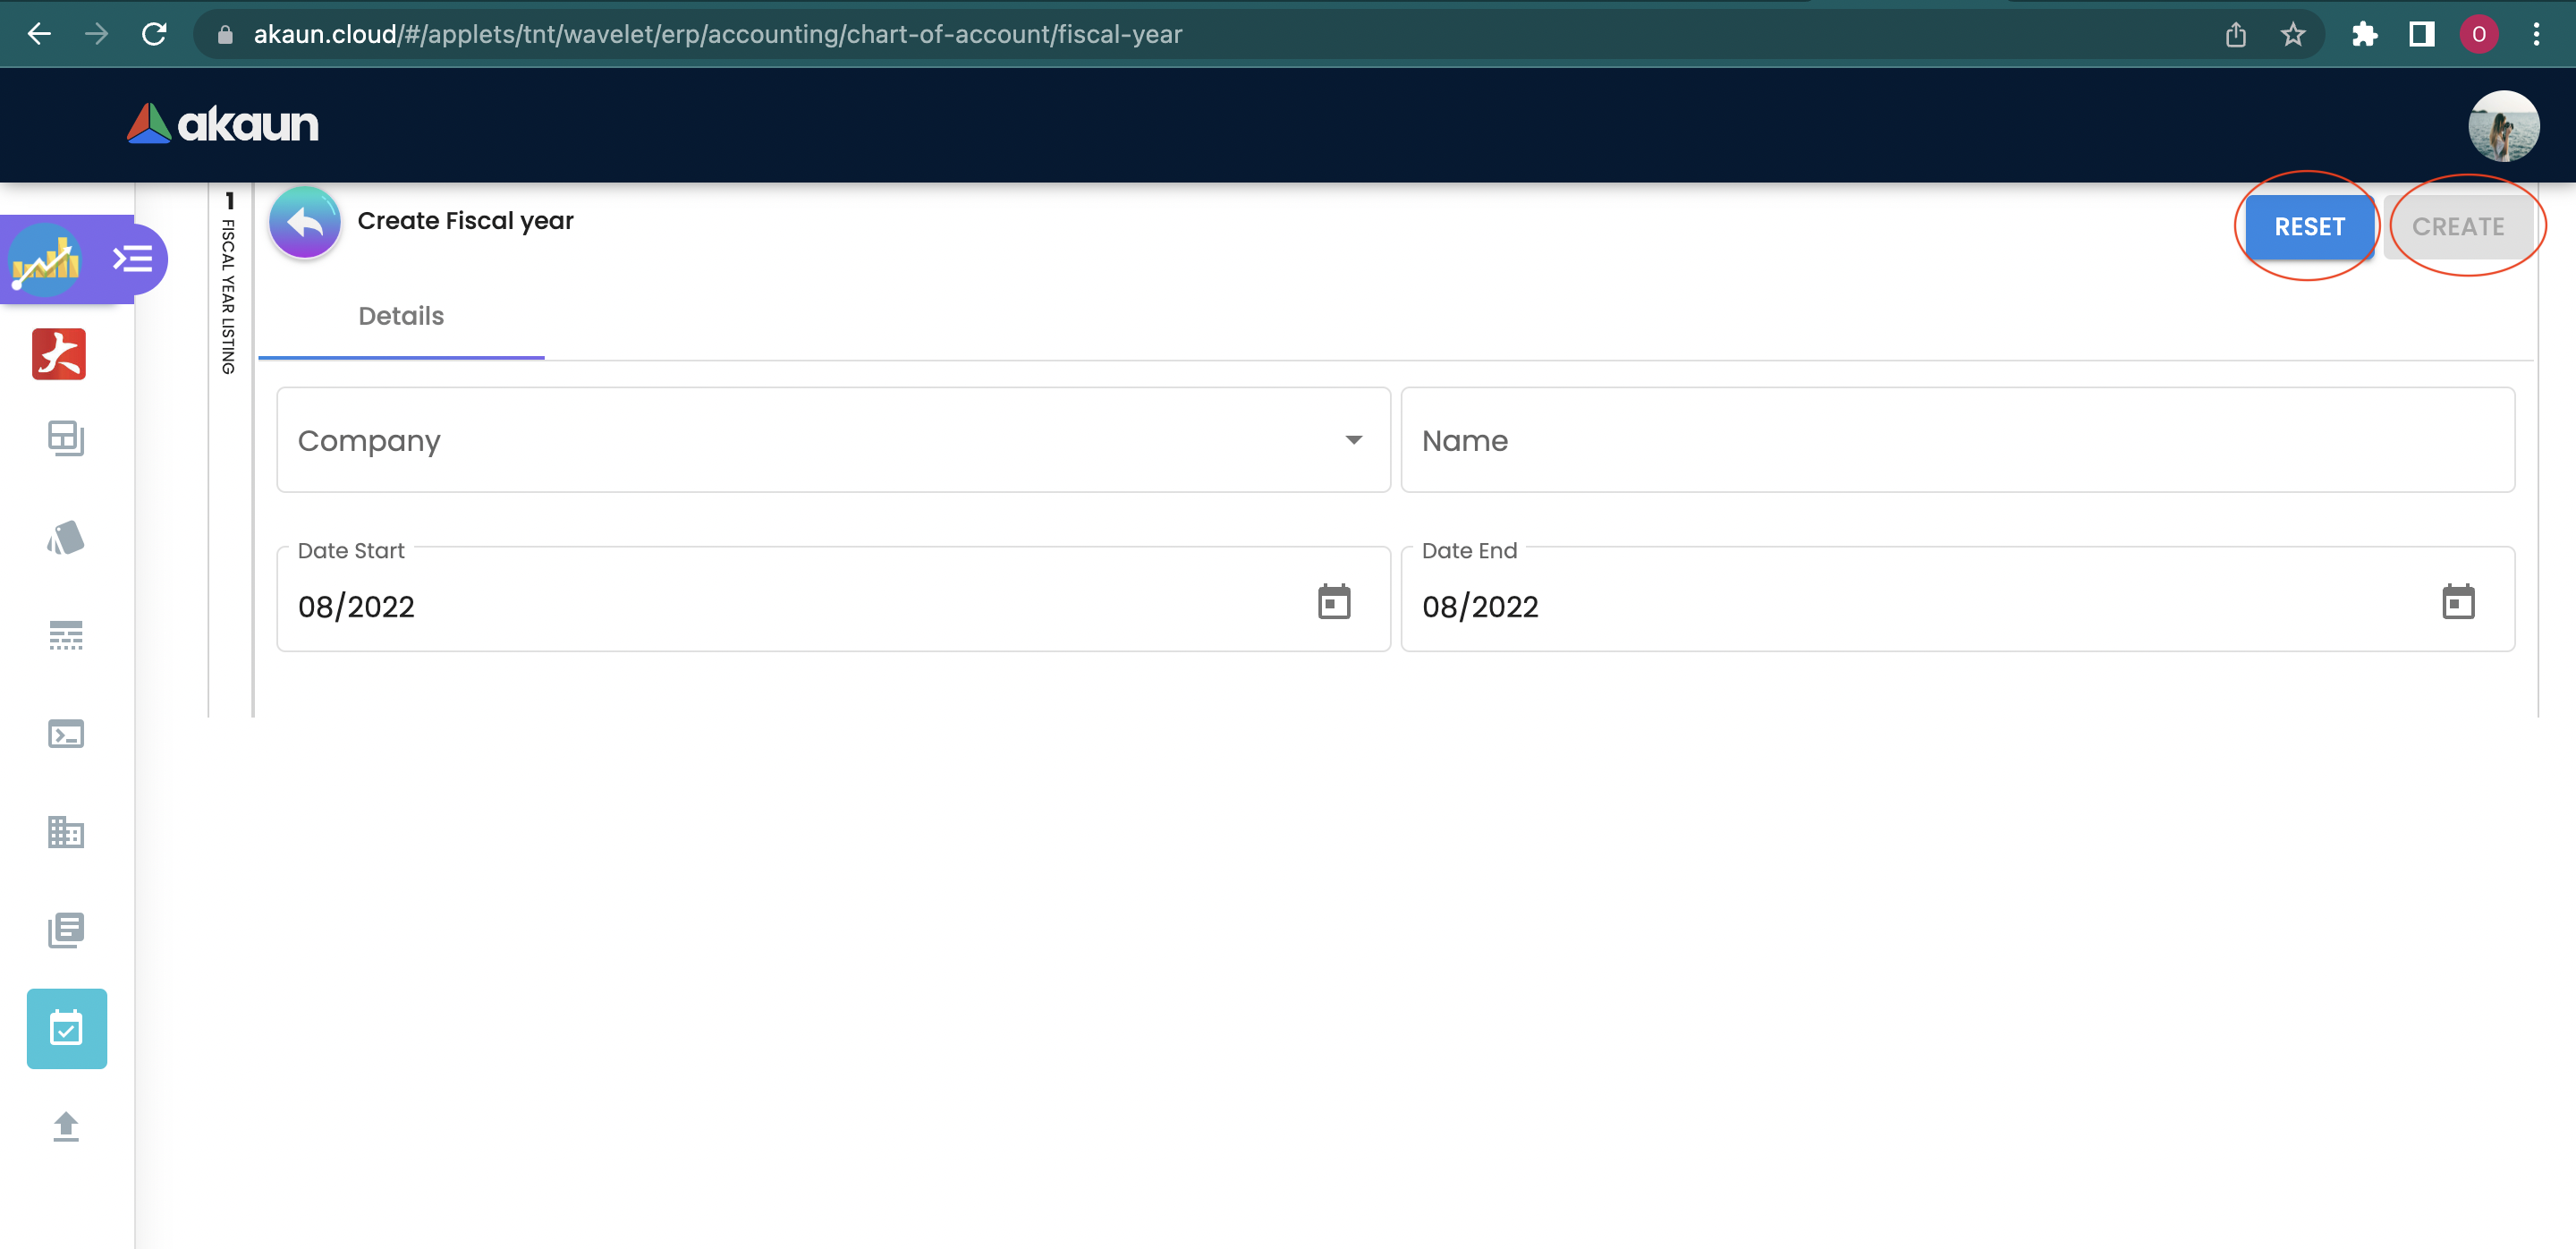The width and height of the screenshot is (2576, 1249).
Task: Select the building company sidebar icon
Action: tap(66, 832)
